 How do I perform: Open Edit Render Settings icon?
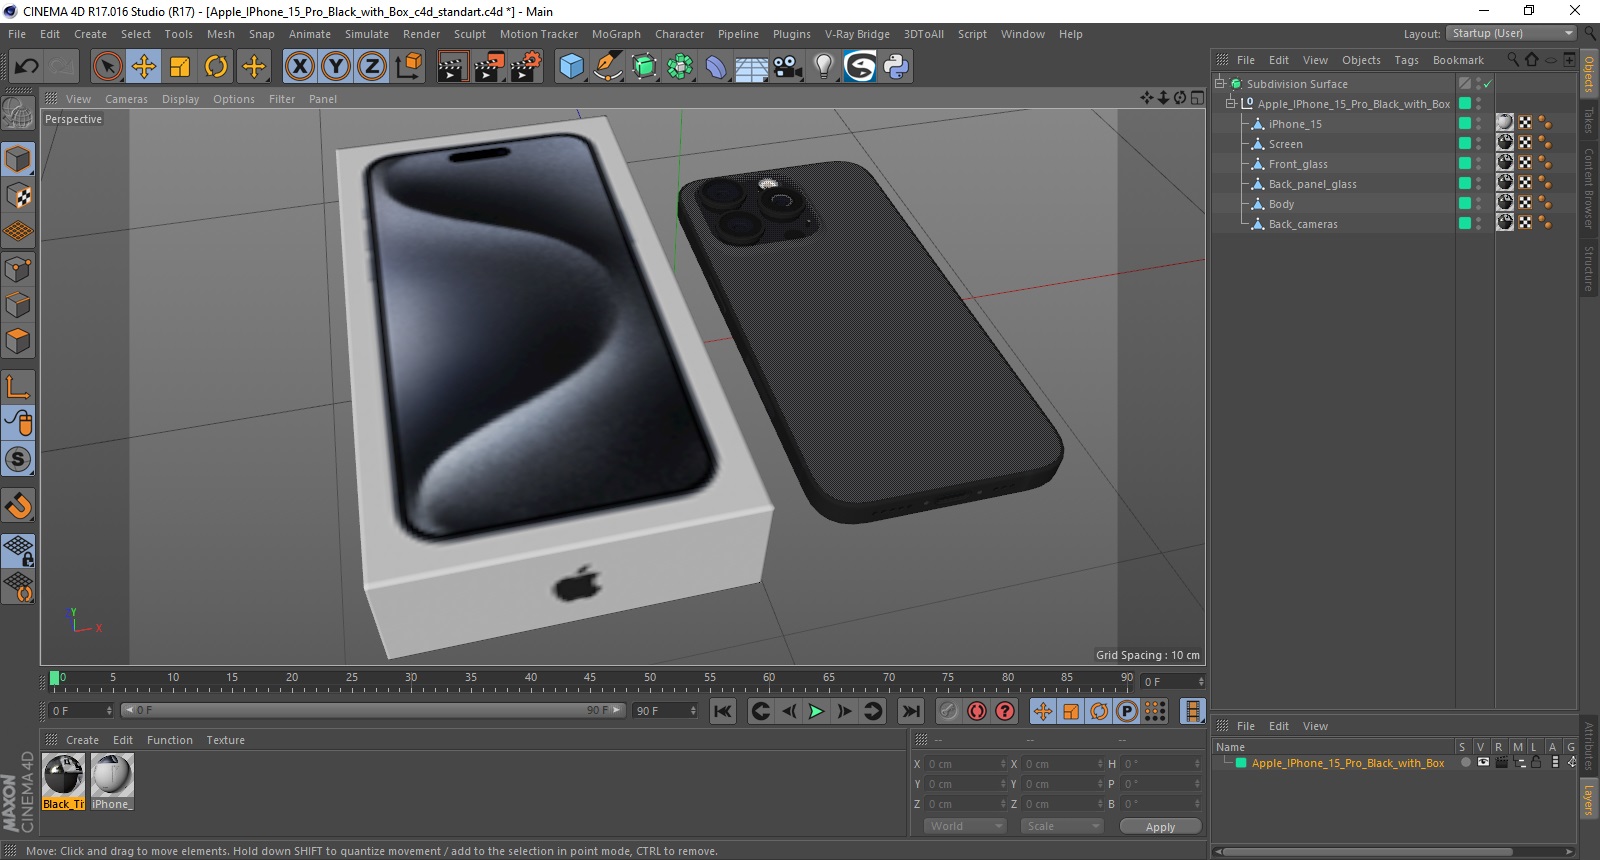pos(526,67)
